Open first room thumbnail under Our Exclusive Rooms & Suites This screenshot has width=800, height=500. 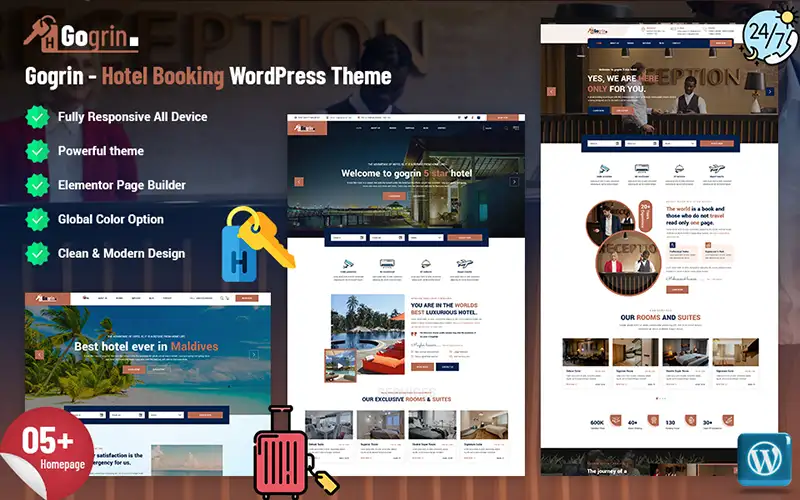pyautogui.click(x=329, y=424)
